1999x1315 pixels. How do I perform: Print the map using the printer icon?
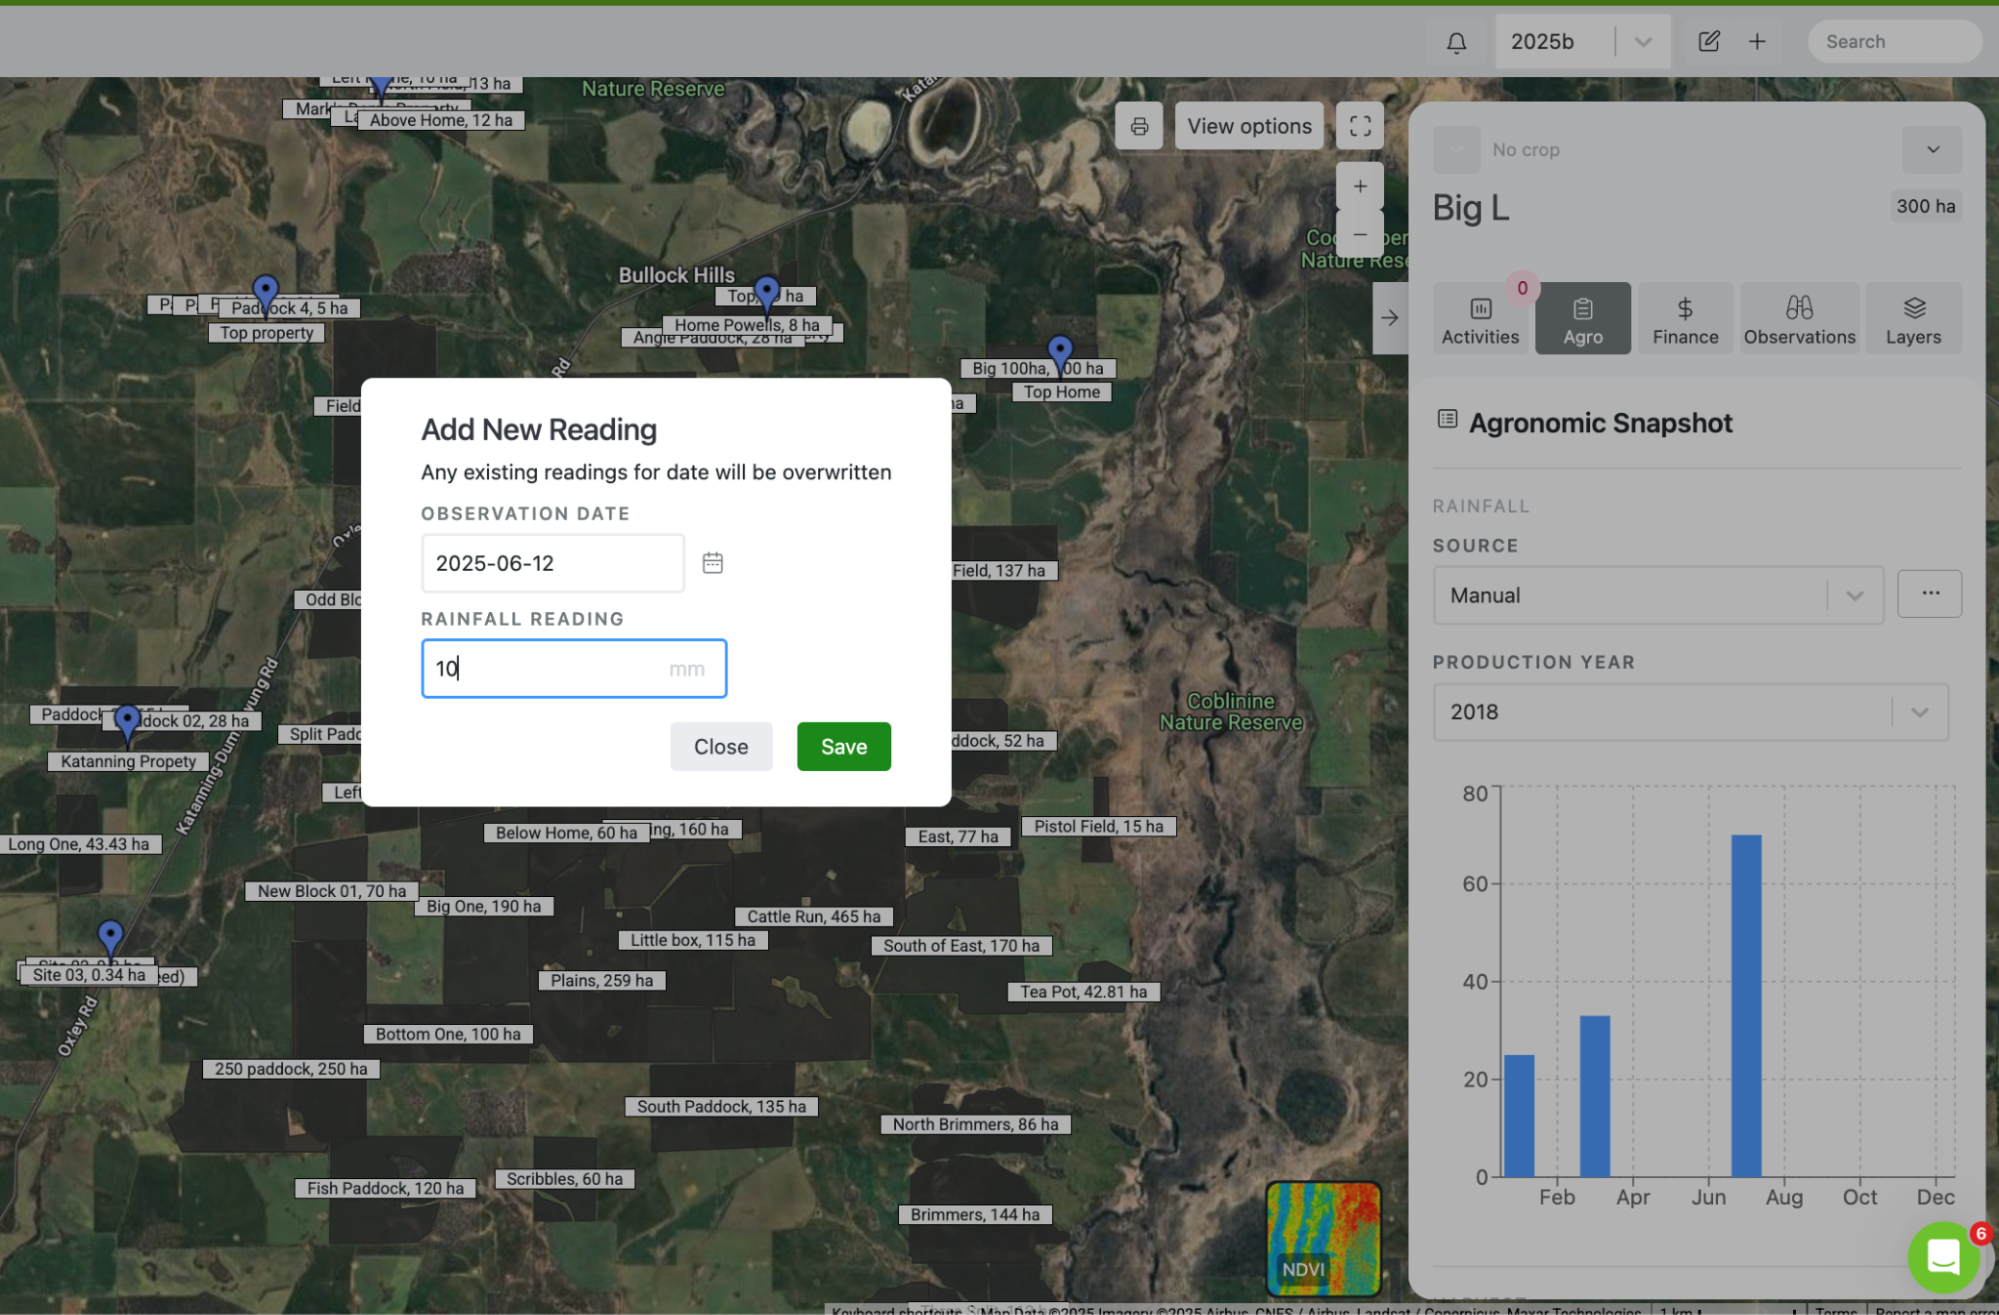[x=1139, y=126]
